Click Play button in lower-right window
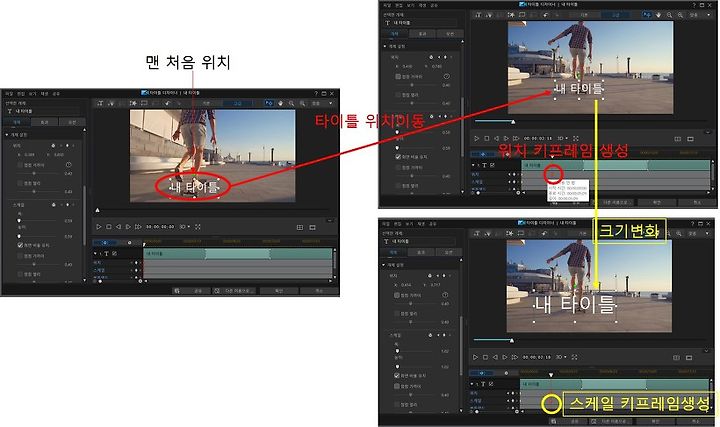 pos(476,357)
